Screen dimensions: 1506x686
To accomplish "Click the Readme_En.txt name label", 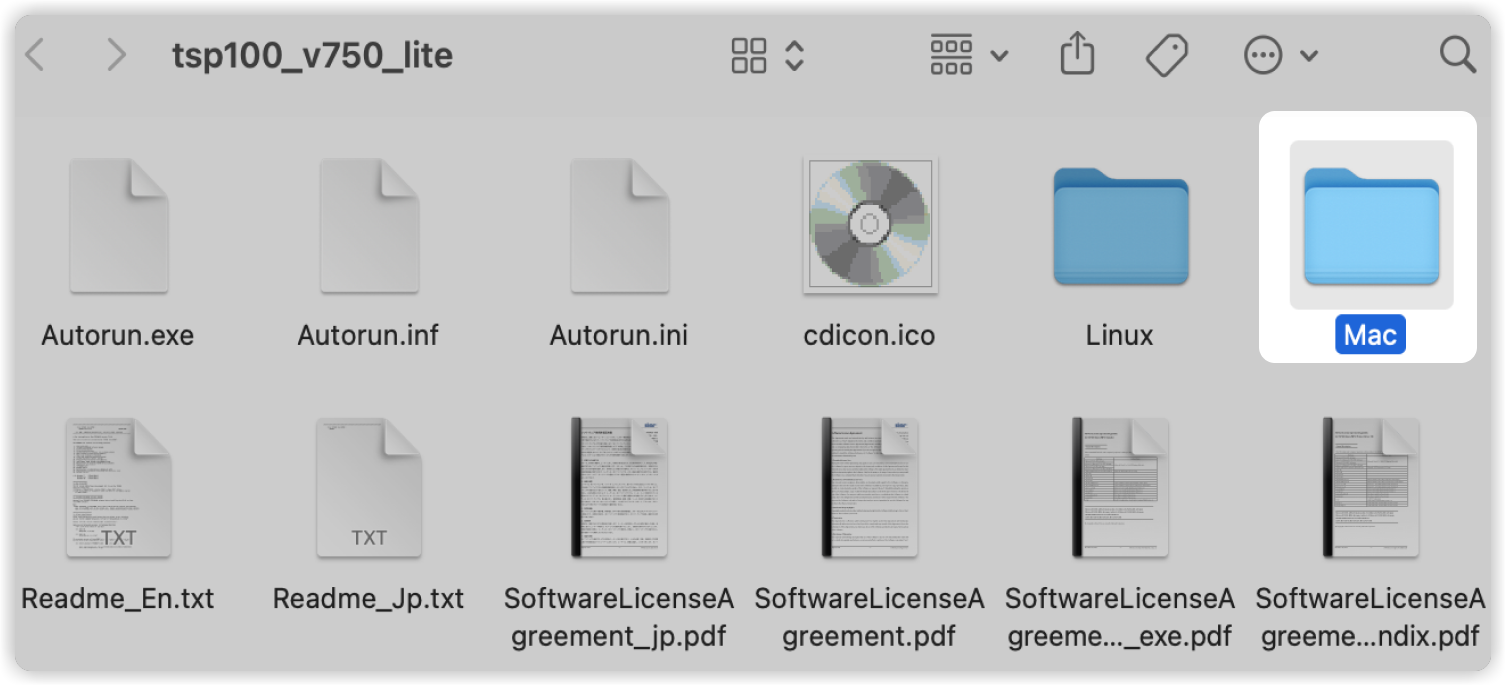I will [118, 599].
